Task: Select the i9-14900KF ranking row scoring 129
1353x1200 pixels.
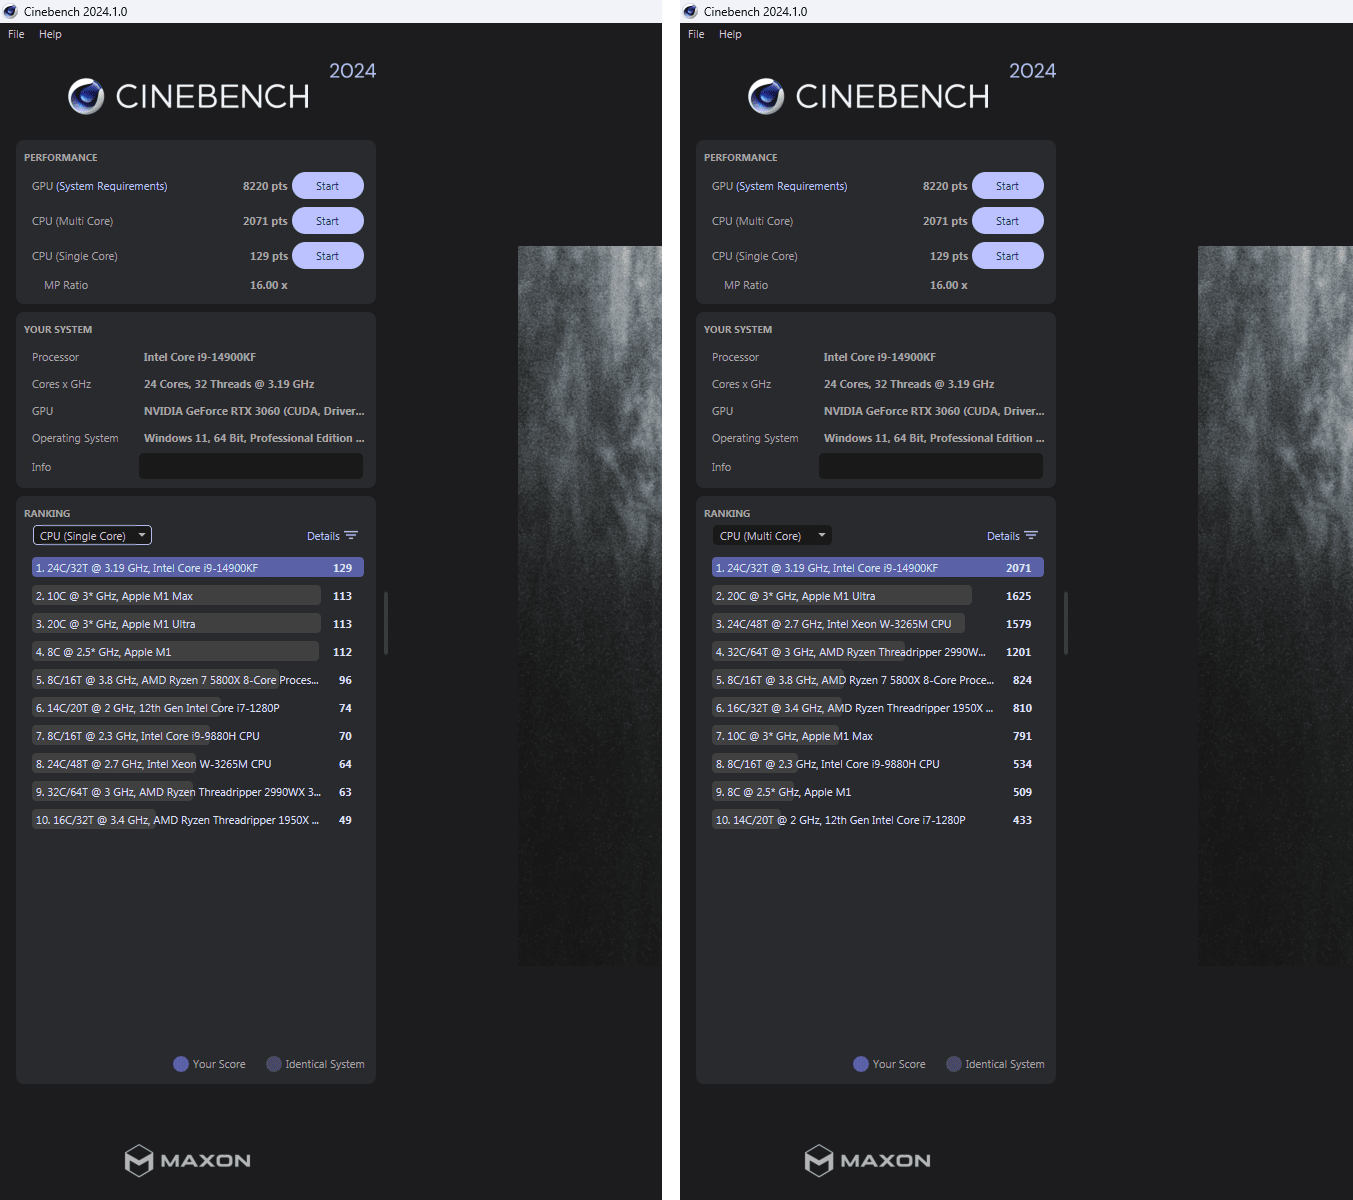Action: [x=198, y=568]
